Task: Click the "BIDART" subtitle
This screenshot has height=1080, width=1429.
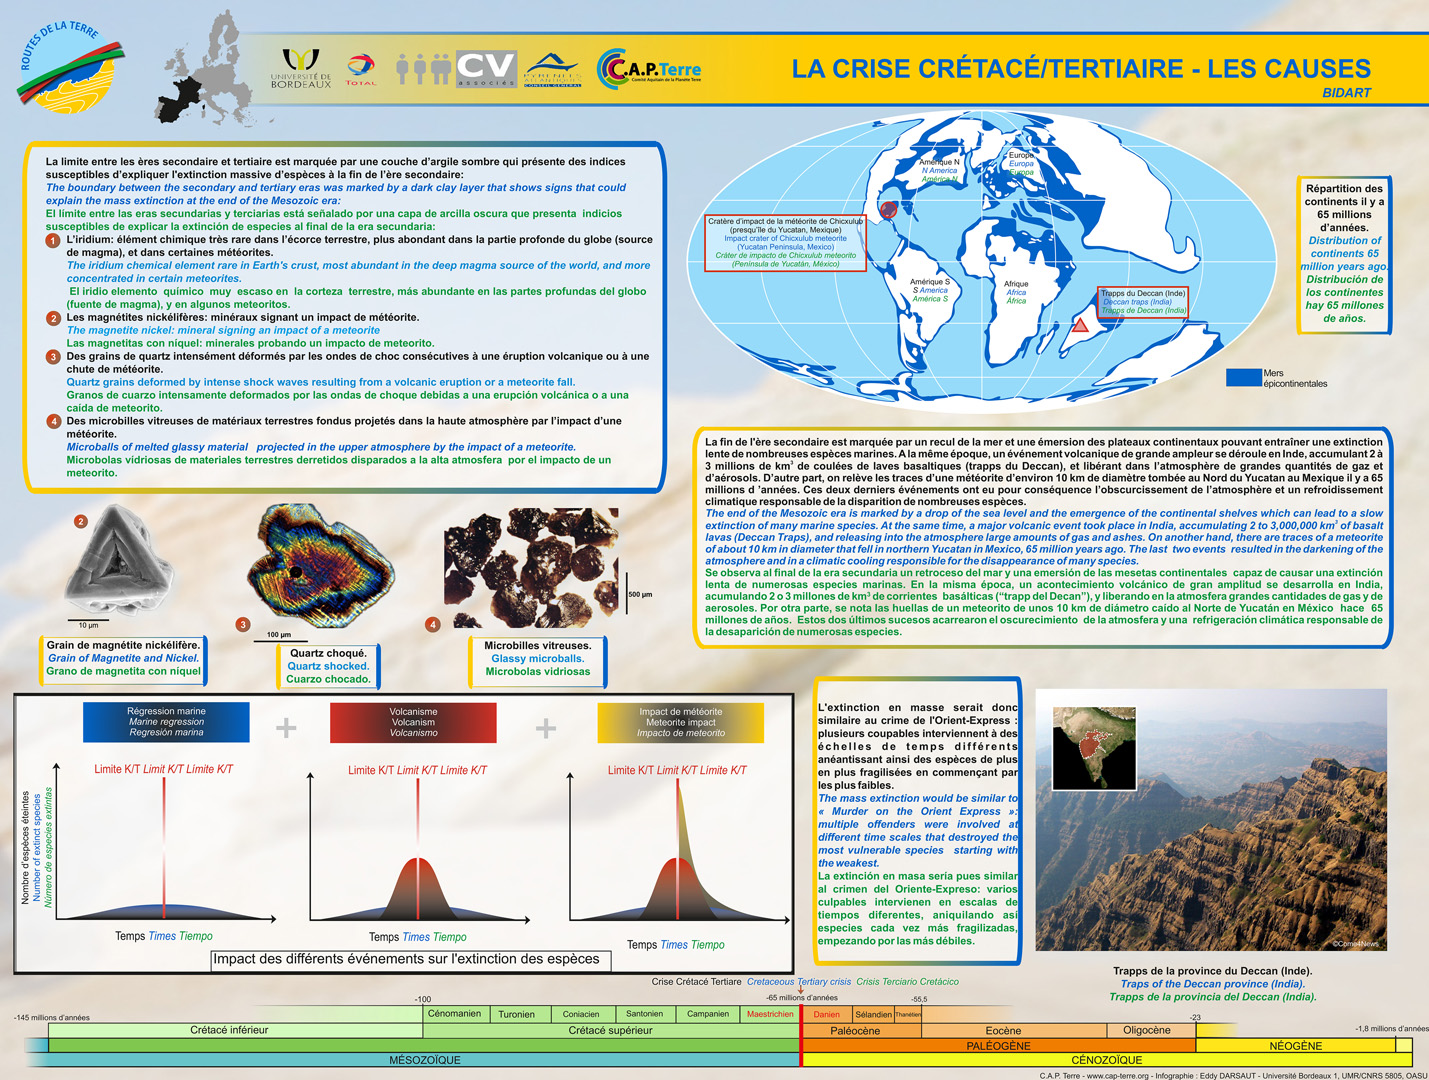Action: [x=1346, y=93]
